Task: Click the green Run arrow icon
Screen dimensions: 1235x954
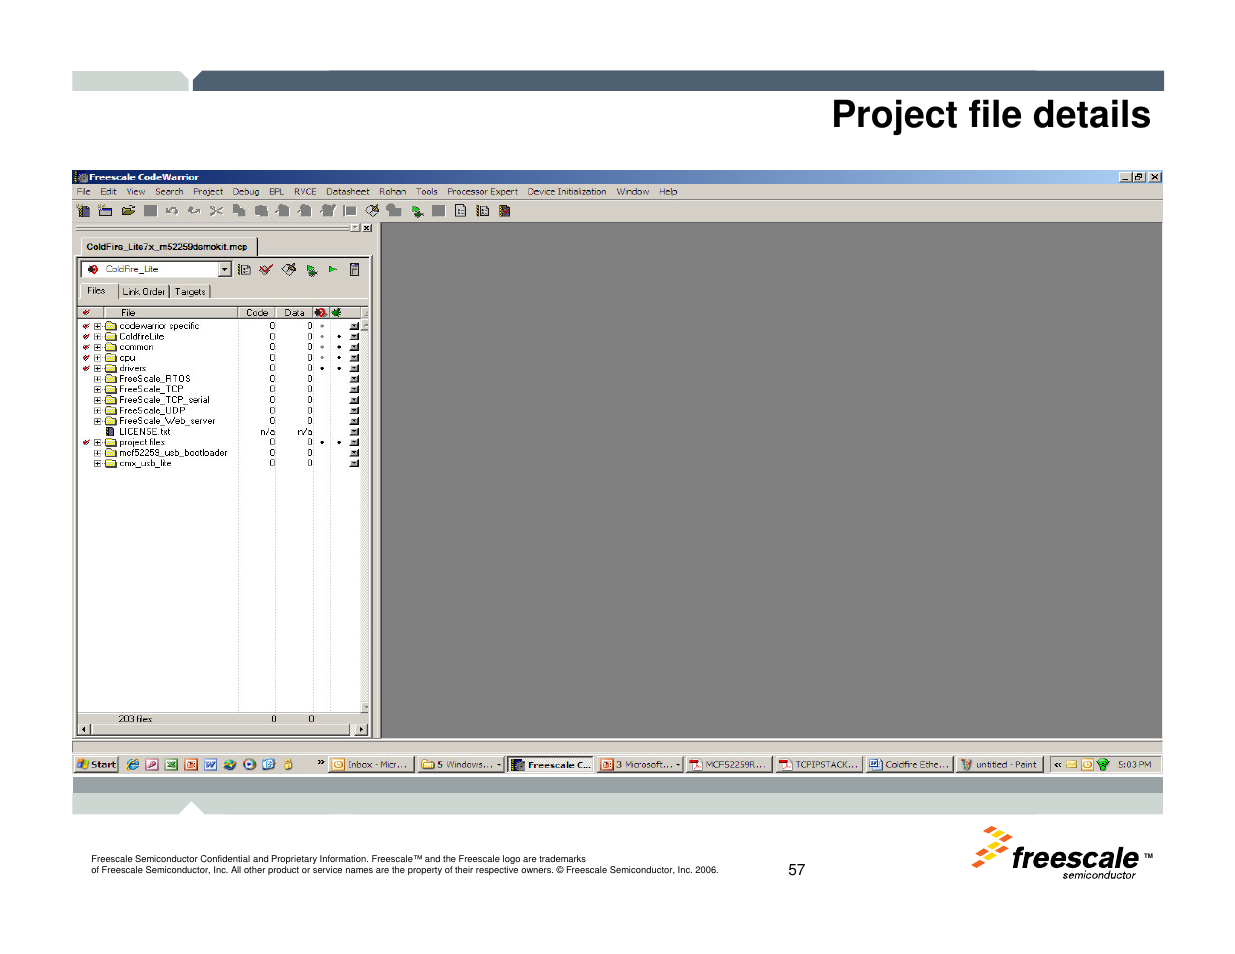Action: (x=333, y=270)
